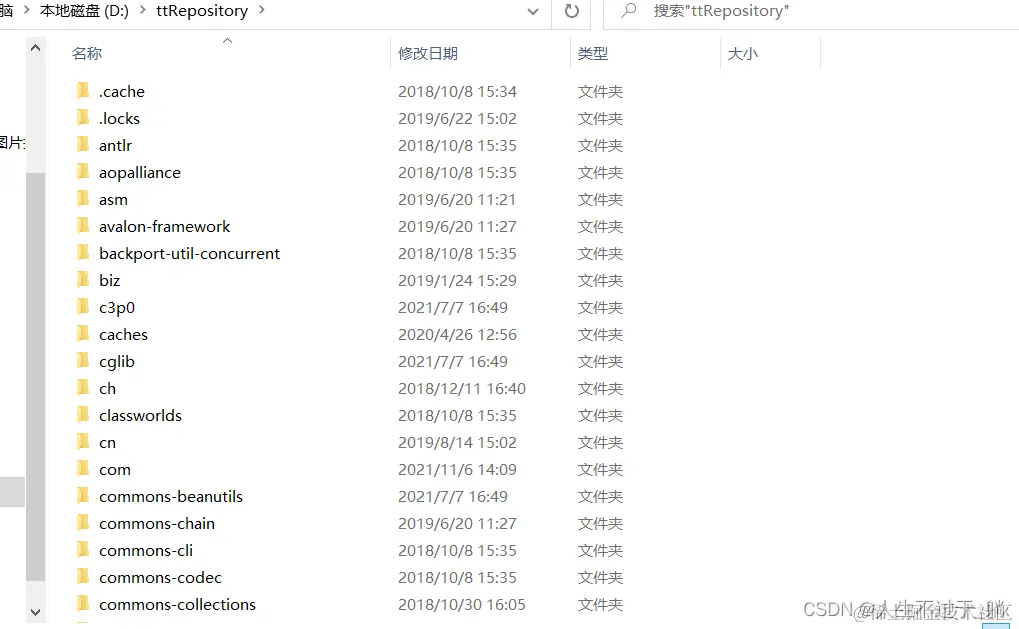The image size is (1019, 629).
Task: Select the .cache folder name
Action: point(122,92)
